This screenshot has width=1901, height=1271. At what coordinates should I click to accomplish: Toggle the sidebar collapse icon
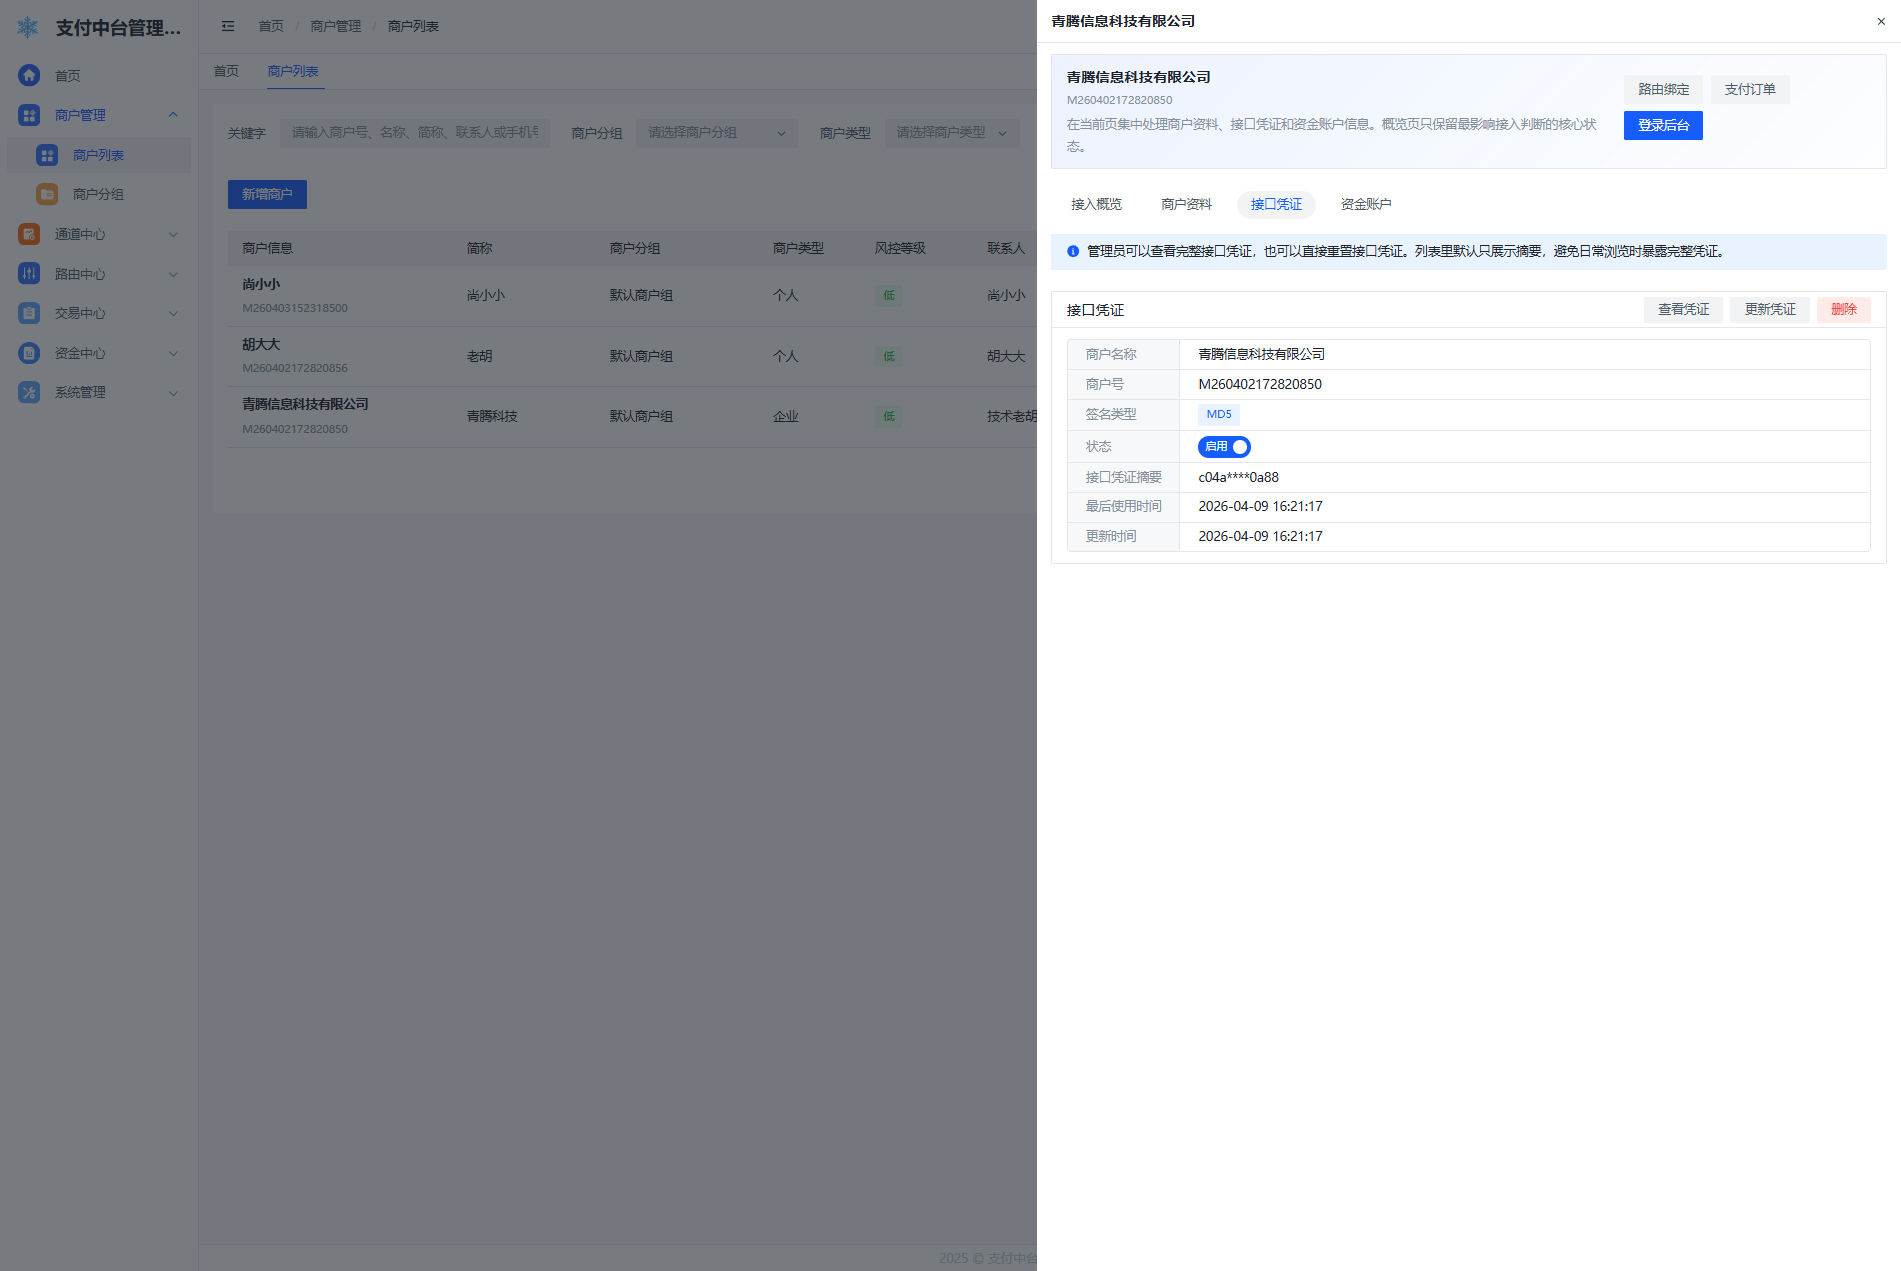click(228, 26)
